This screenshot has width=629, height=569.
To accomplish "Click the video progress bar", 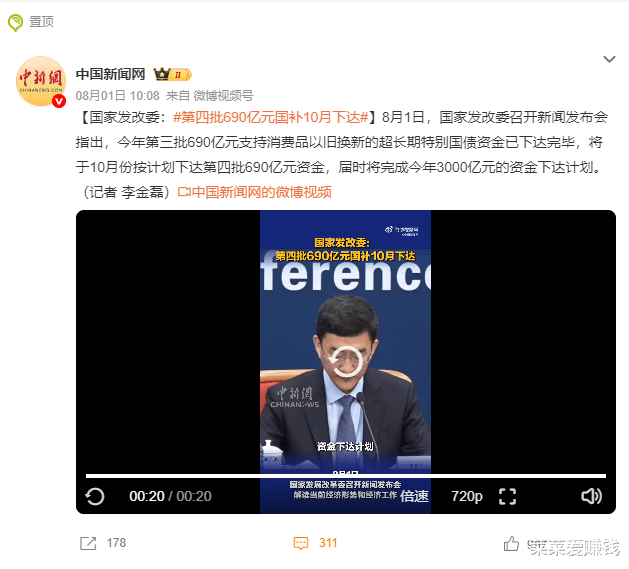I will [x=346, y=476].
